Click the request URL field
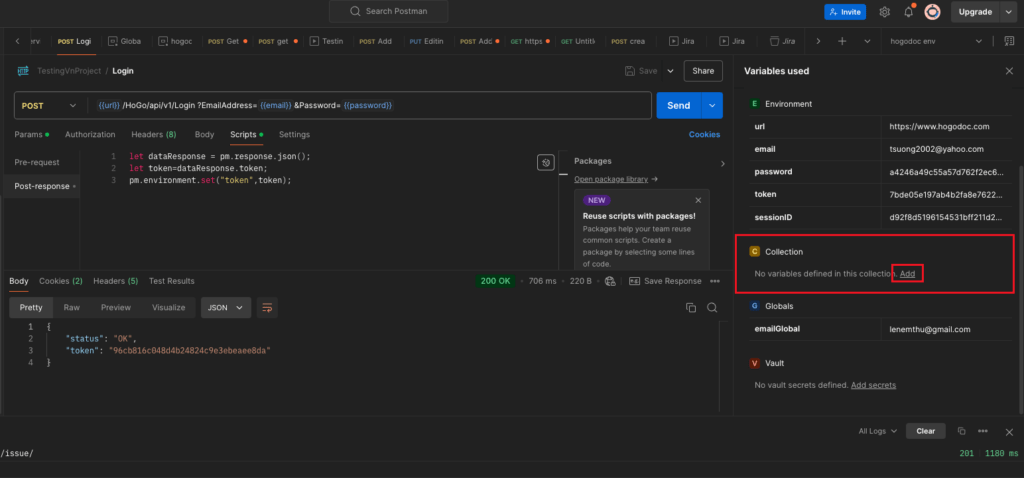 pos(369,105)
